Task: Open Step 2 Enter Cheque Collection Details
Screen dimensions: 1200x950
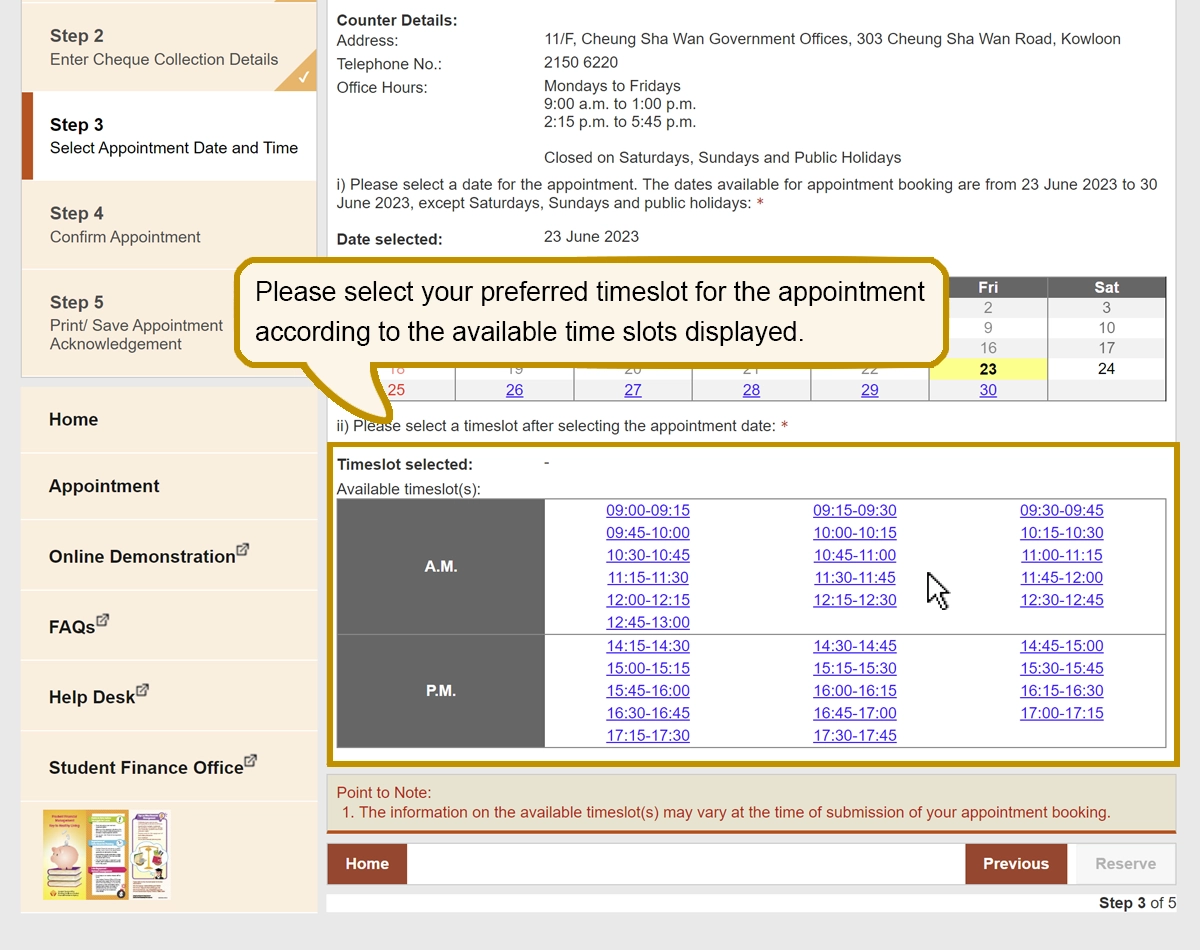Action: point(169,47)
